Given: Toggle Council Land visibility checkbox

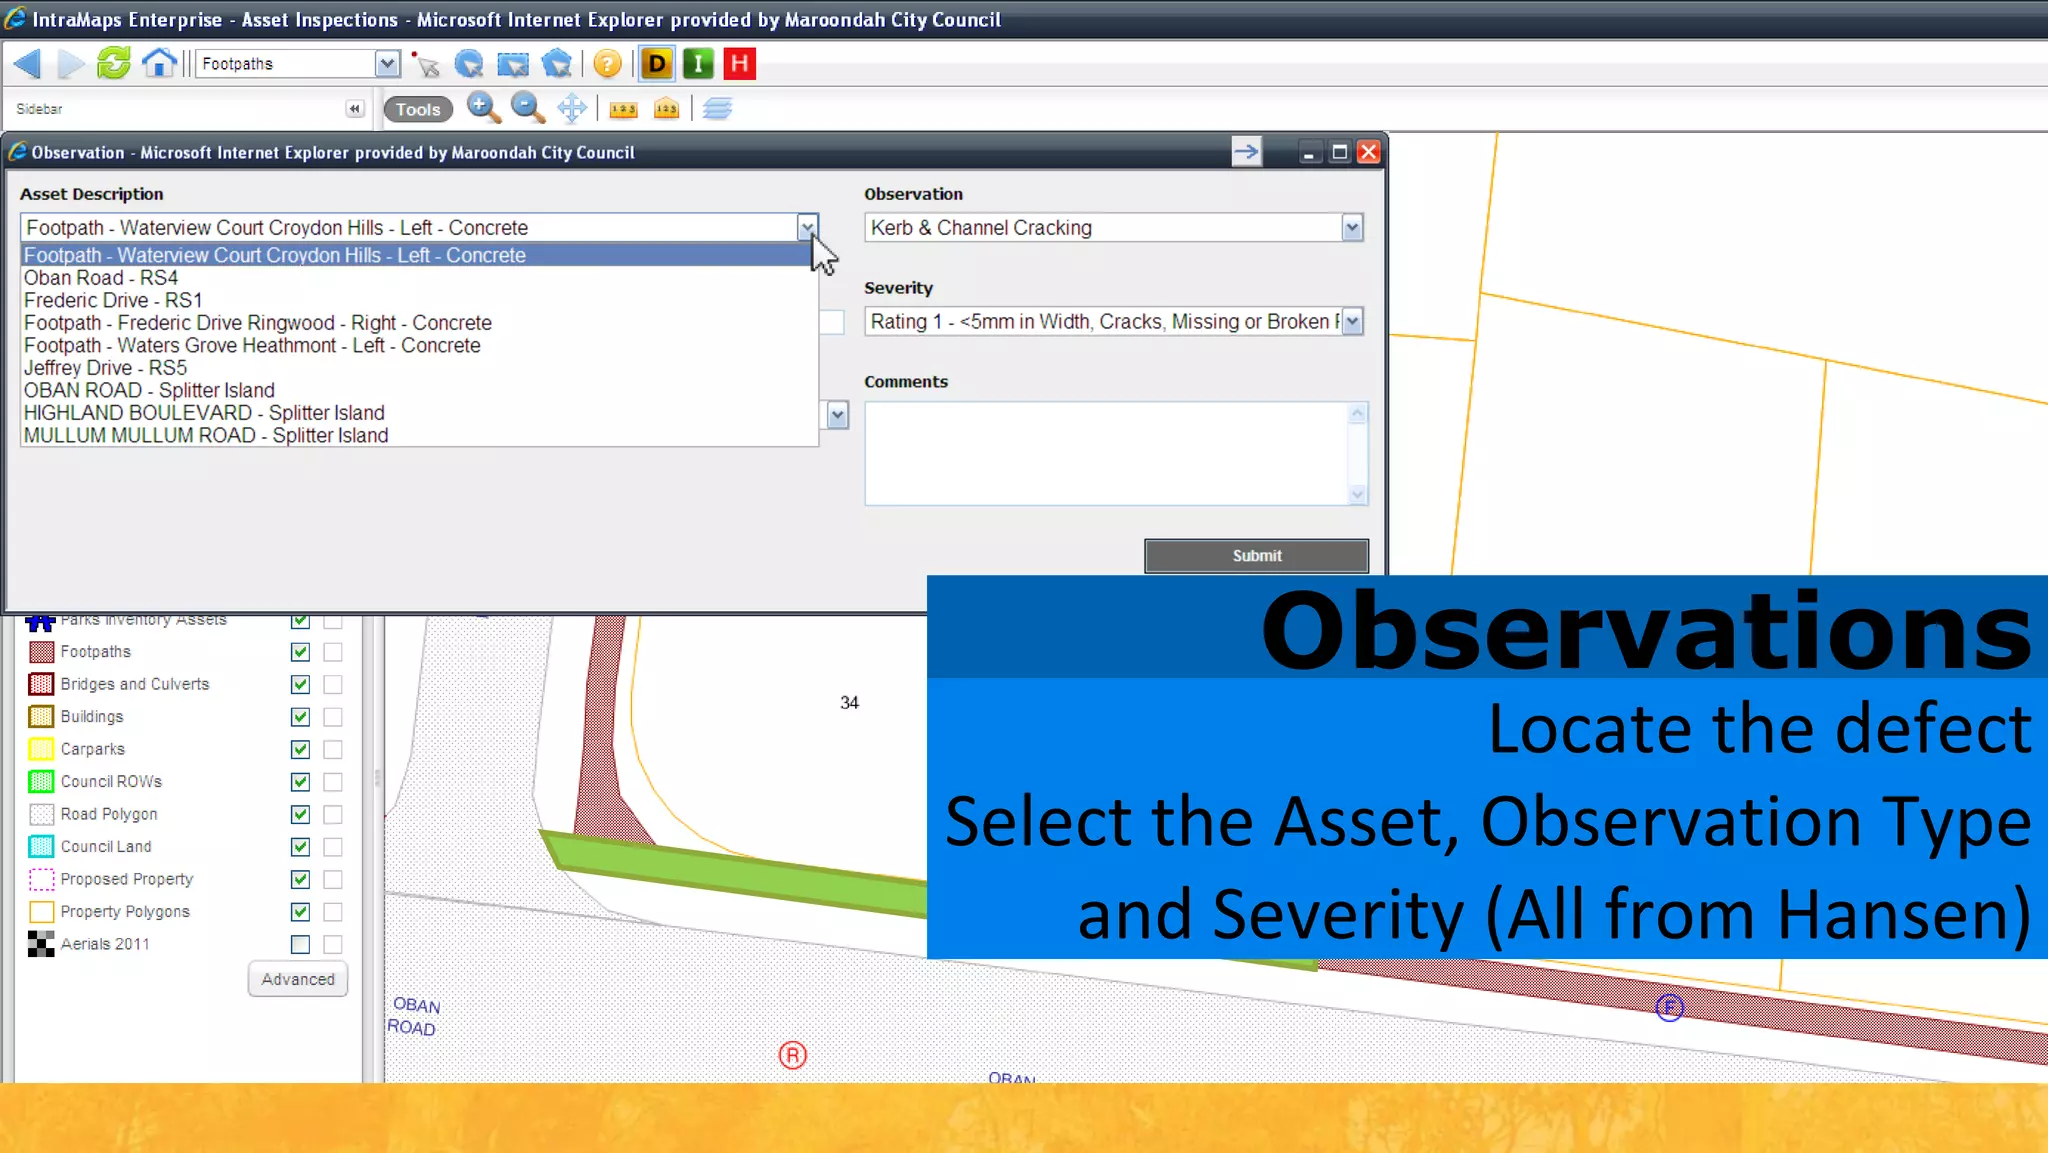Looking at the screenshot, I should coord(300,847).
